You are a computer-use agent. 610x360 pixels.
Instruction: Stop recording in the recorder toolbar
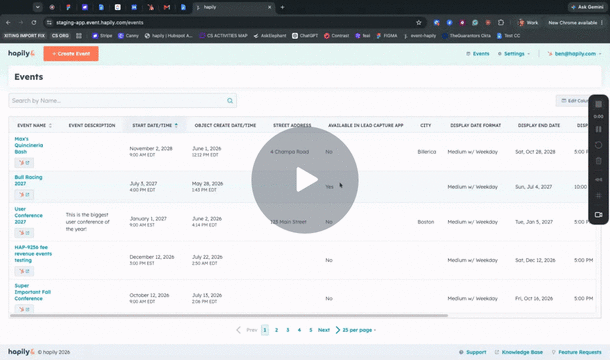(x=598, y=104)
